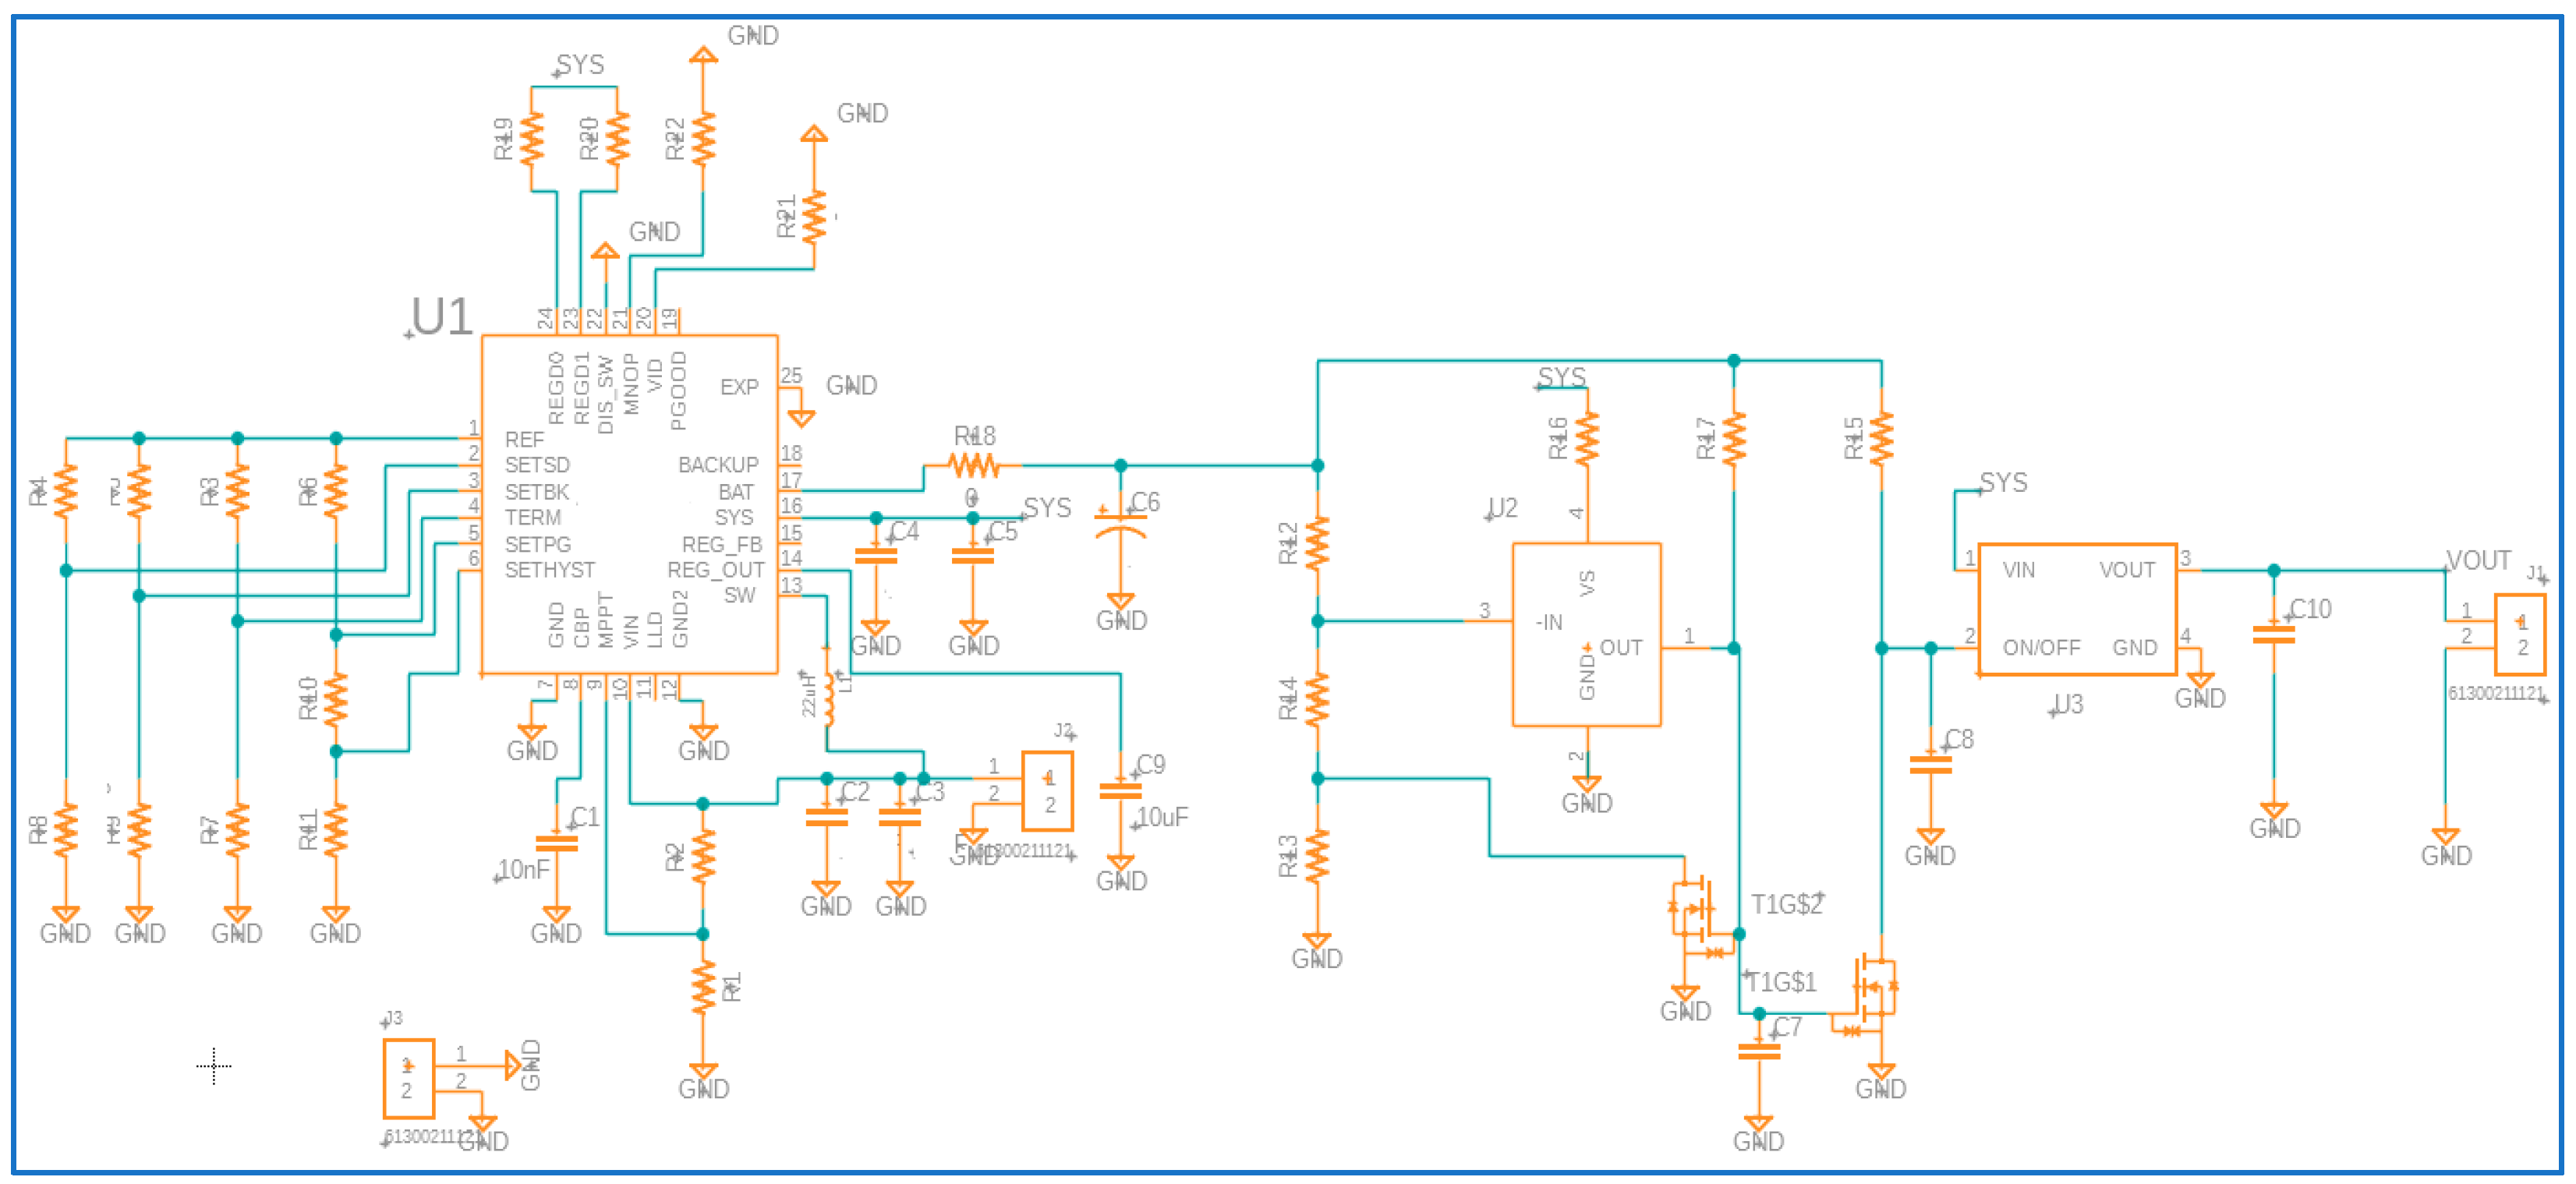
Task: Click the 10nF value label
Action: click(523, 870)
